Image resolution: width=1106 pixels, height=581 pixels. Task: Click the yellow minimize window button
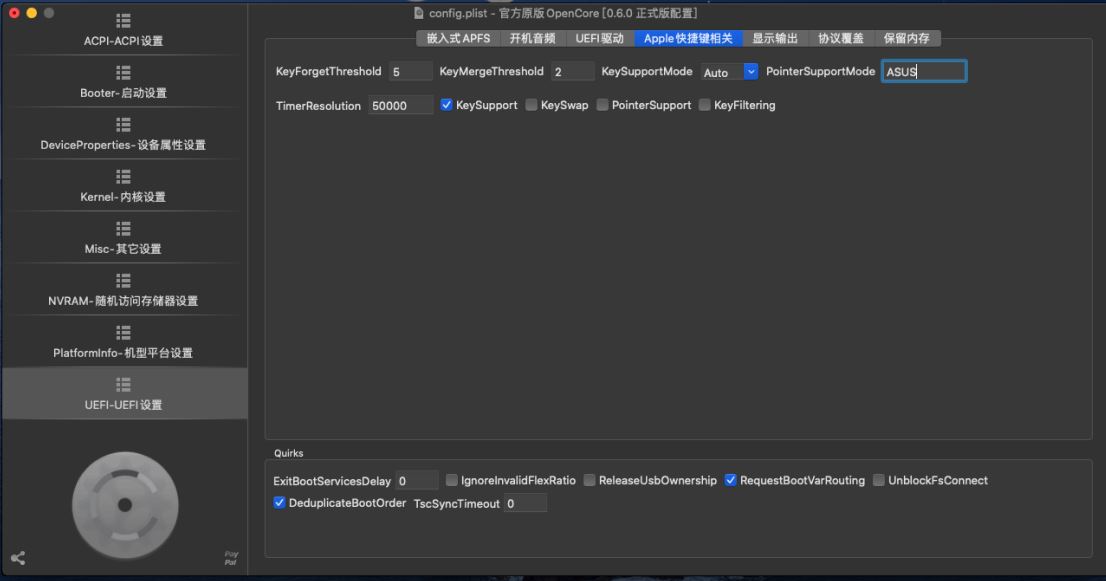[31, 13]
